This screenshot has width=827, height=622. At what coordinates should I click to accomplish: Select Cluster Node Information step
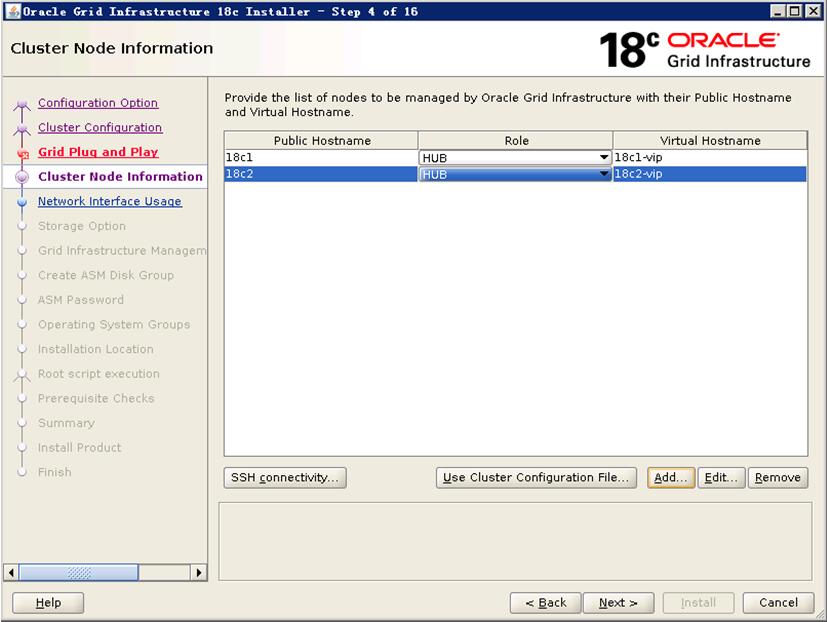pyautogui.click(x=120, y=177)
